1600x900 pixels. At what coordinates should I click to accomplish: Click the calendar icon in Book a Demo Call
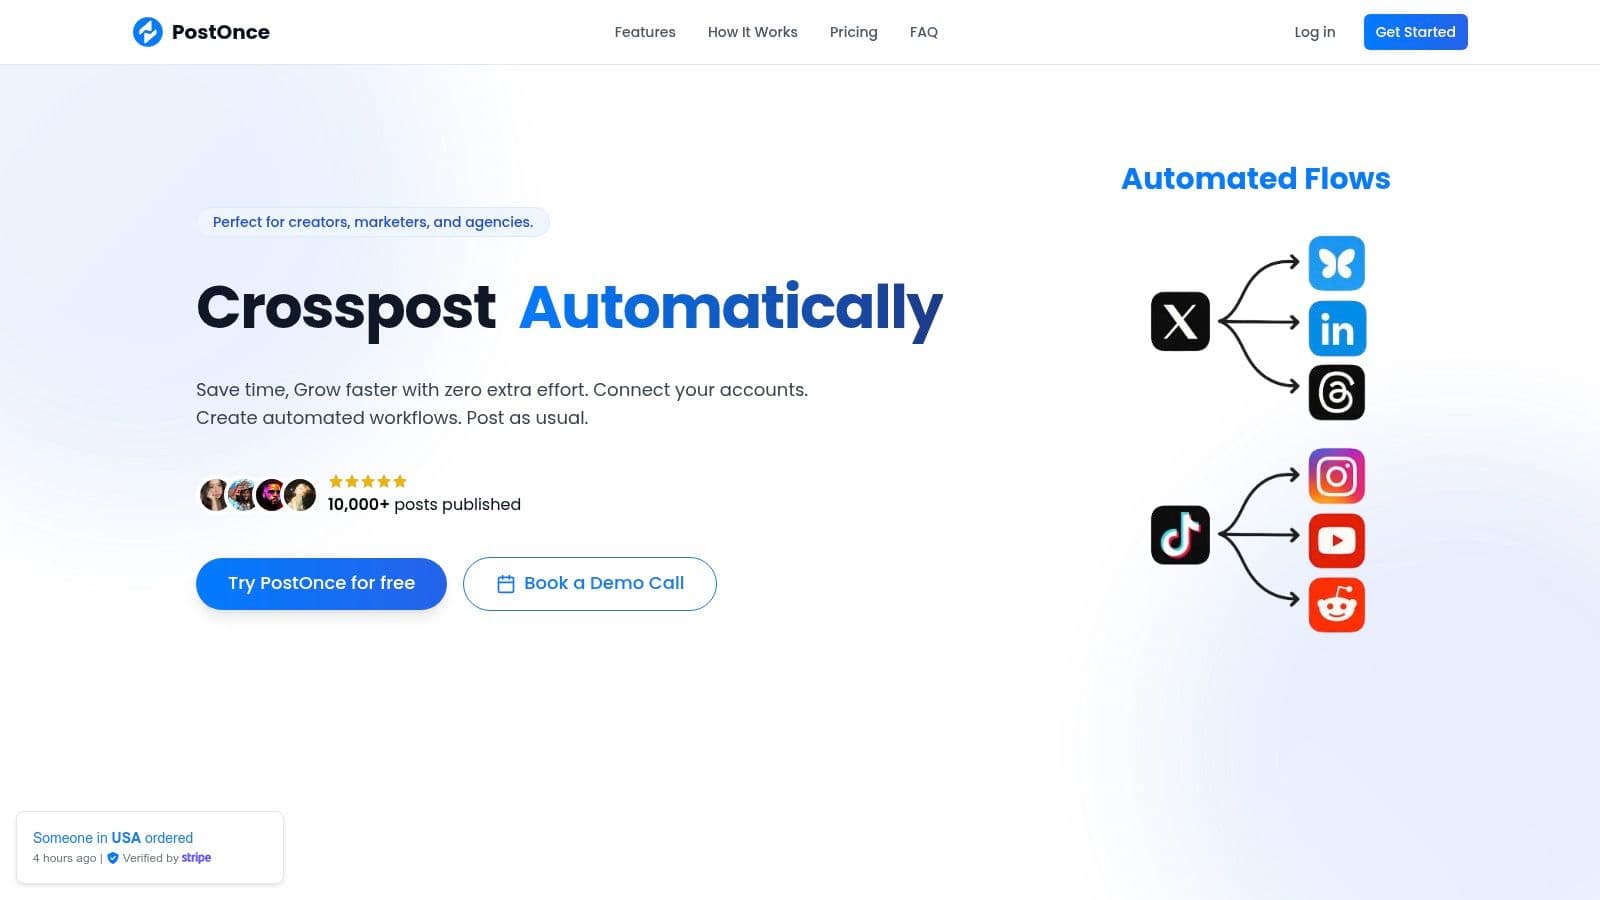pos(506,584)
